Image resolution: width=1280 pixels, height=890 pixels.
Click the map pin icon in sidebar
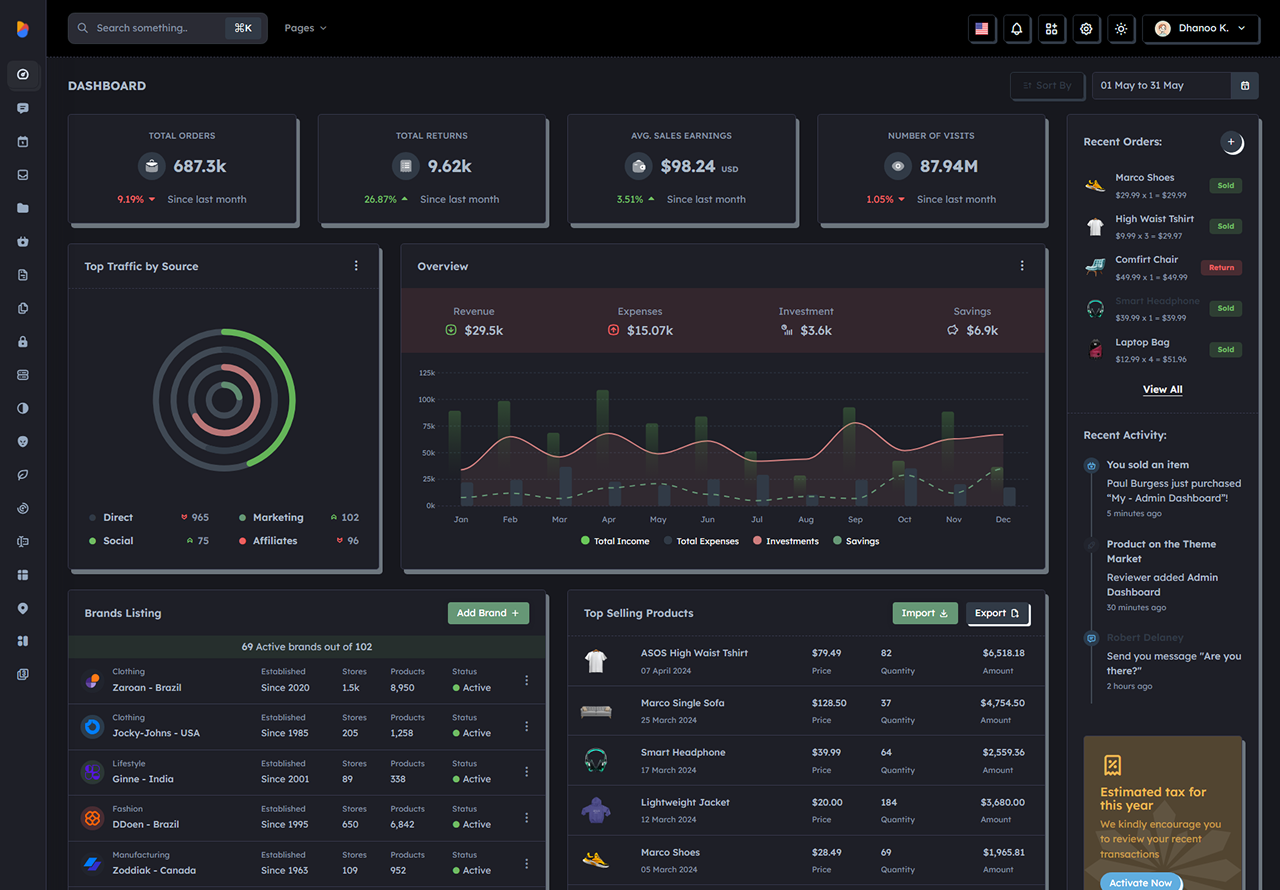(23, 608)
